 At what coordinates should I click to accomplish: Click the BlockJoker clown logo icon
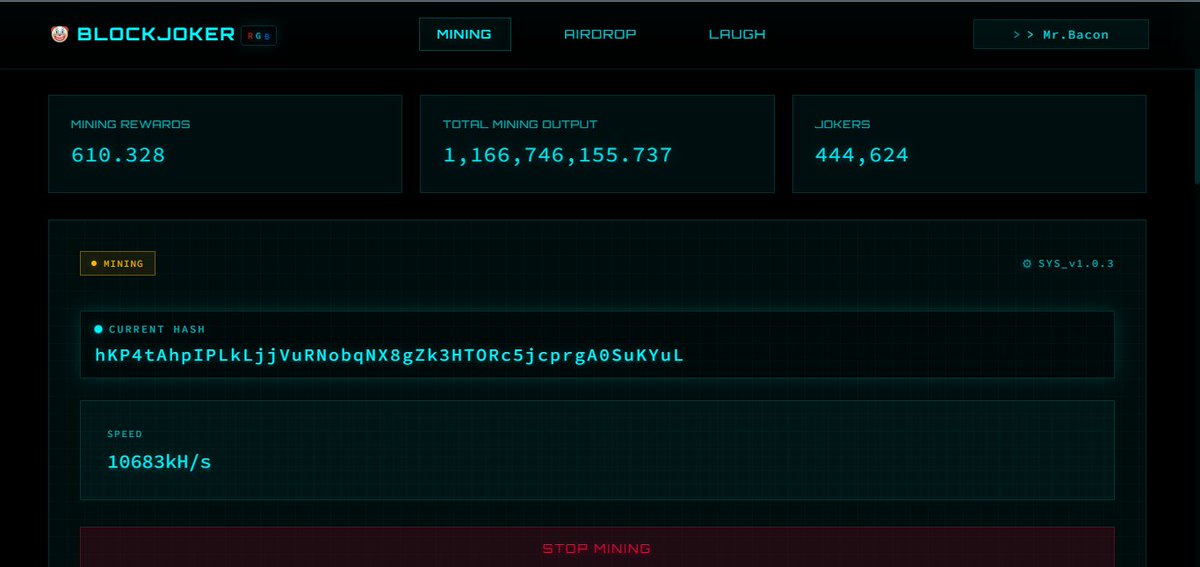(60, 35)
